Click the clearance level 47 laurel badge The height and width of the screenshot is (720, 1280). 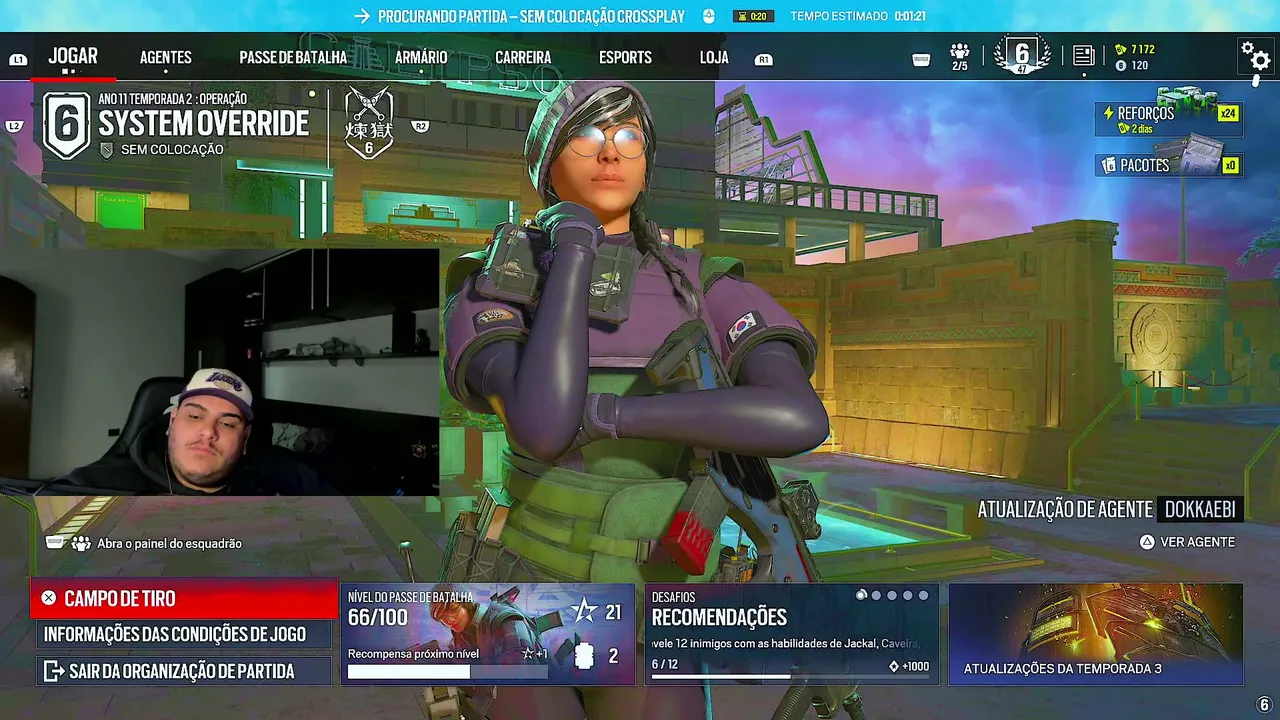coord(1022,56)
